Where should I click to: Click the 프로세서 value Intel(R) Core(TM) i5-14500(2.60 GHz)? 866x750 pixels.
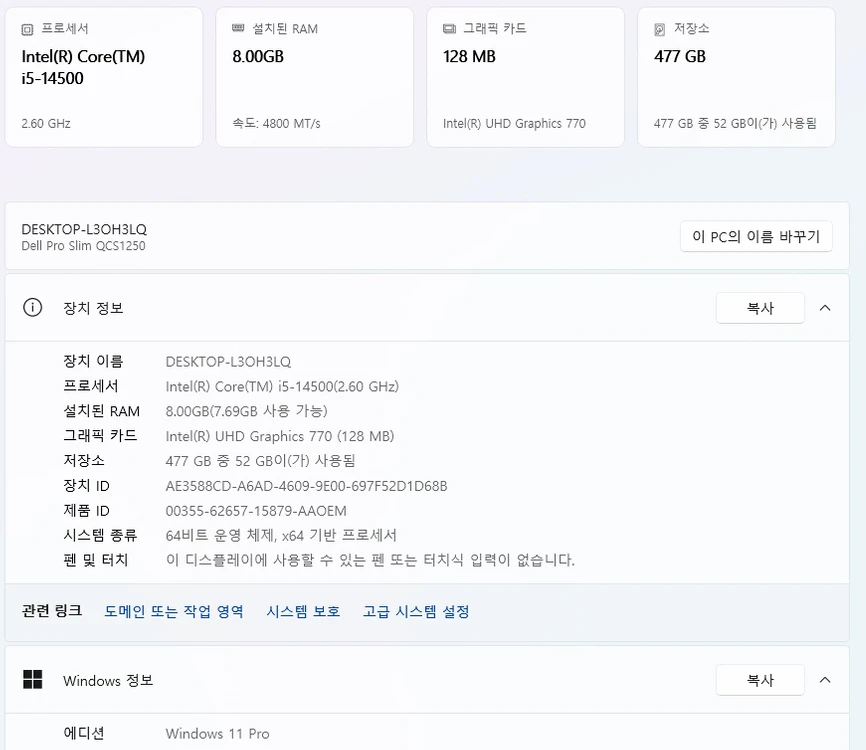click(282, 387)
